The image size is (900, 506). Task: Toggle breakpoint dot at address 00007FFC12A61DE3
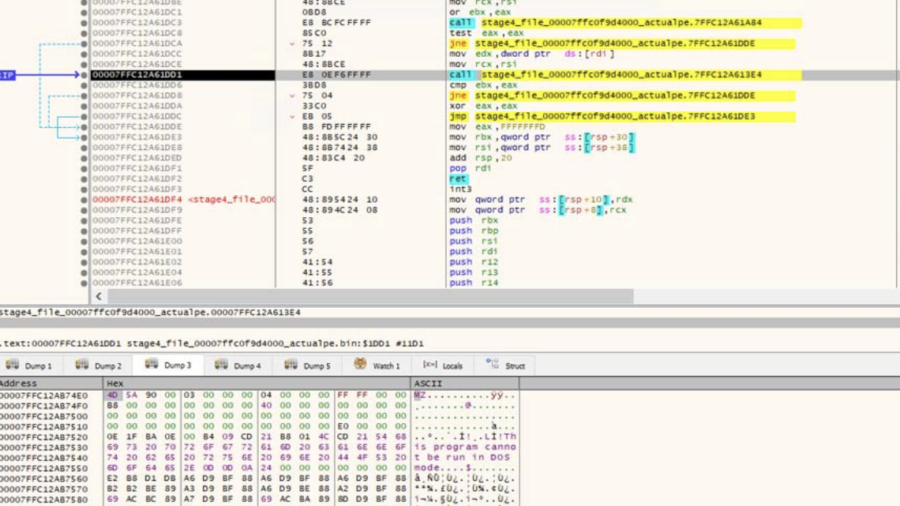click(x=84, y=138)
